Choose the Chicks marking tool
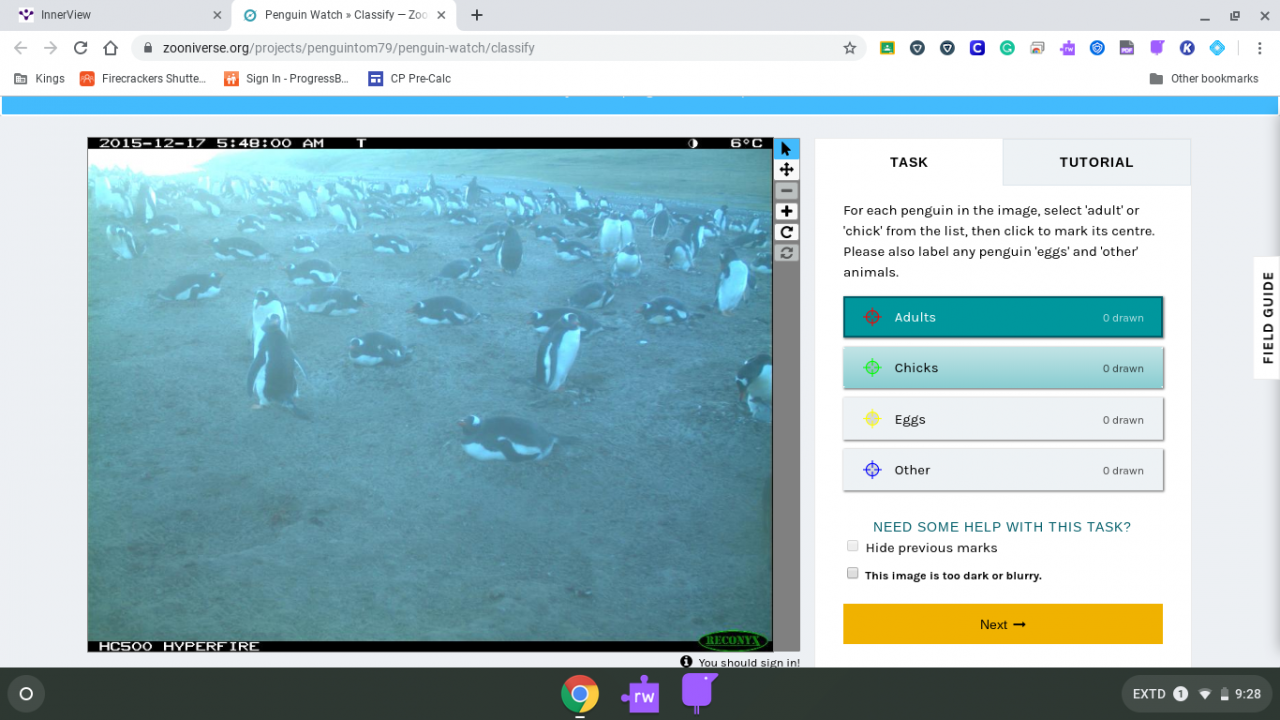This screenshot has height=720, width=1280. point(1003,368)
